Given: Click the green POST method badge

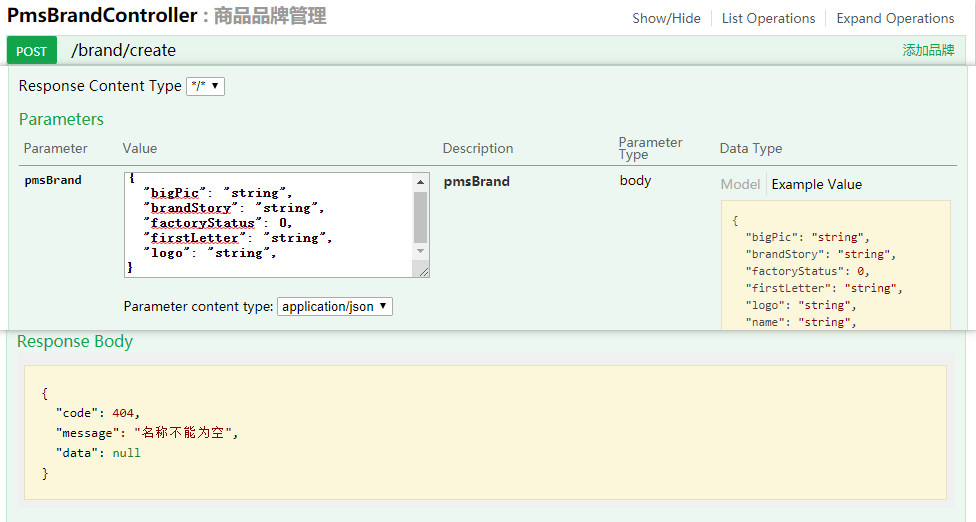Looking at the screenshot, I should coord(32,51).
